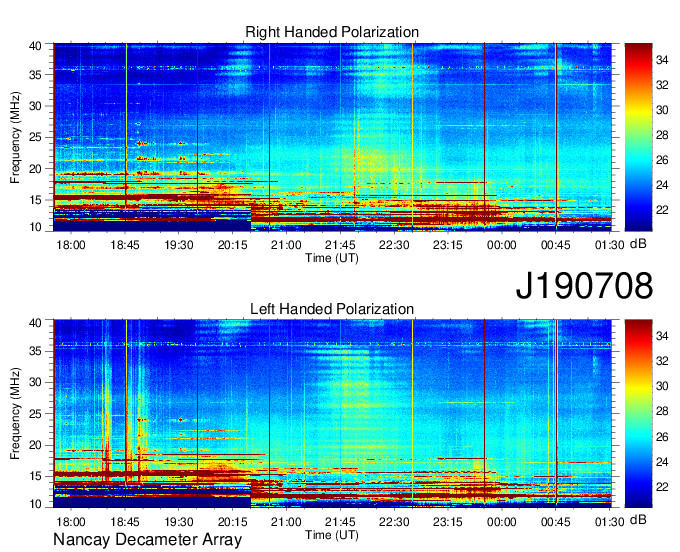Viewport: 680px width, 552px height.
Task: Click 18:00 tick under Right Handed plot
Action: [x=71, y=245]
